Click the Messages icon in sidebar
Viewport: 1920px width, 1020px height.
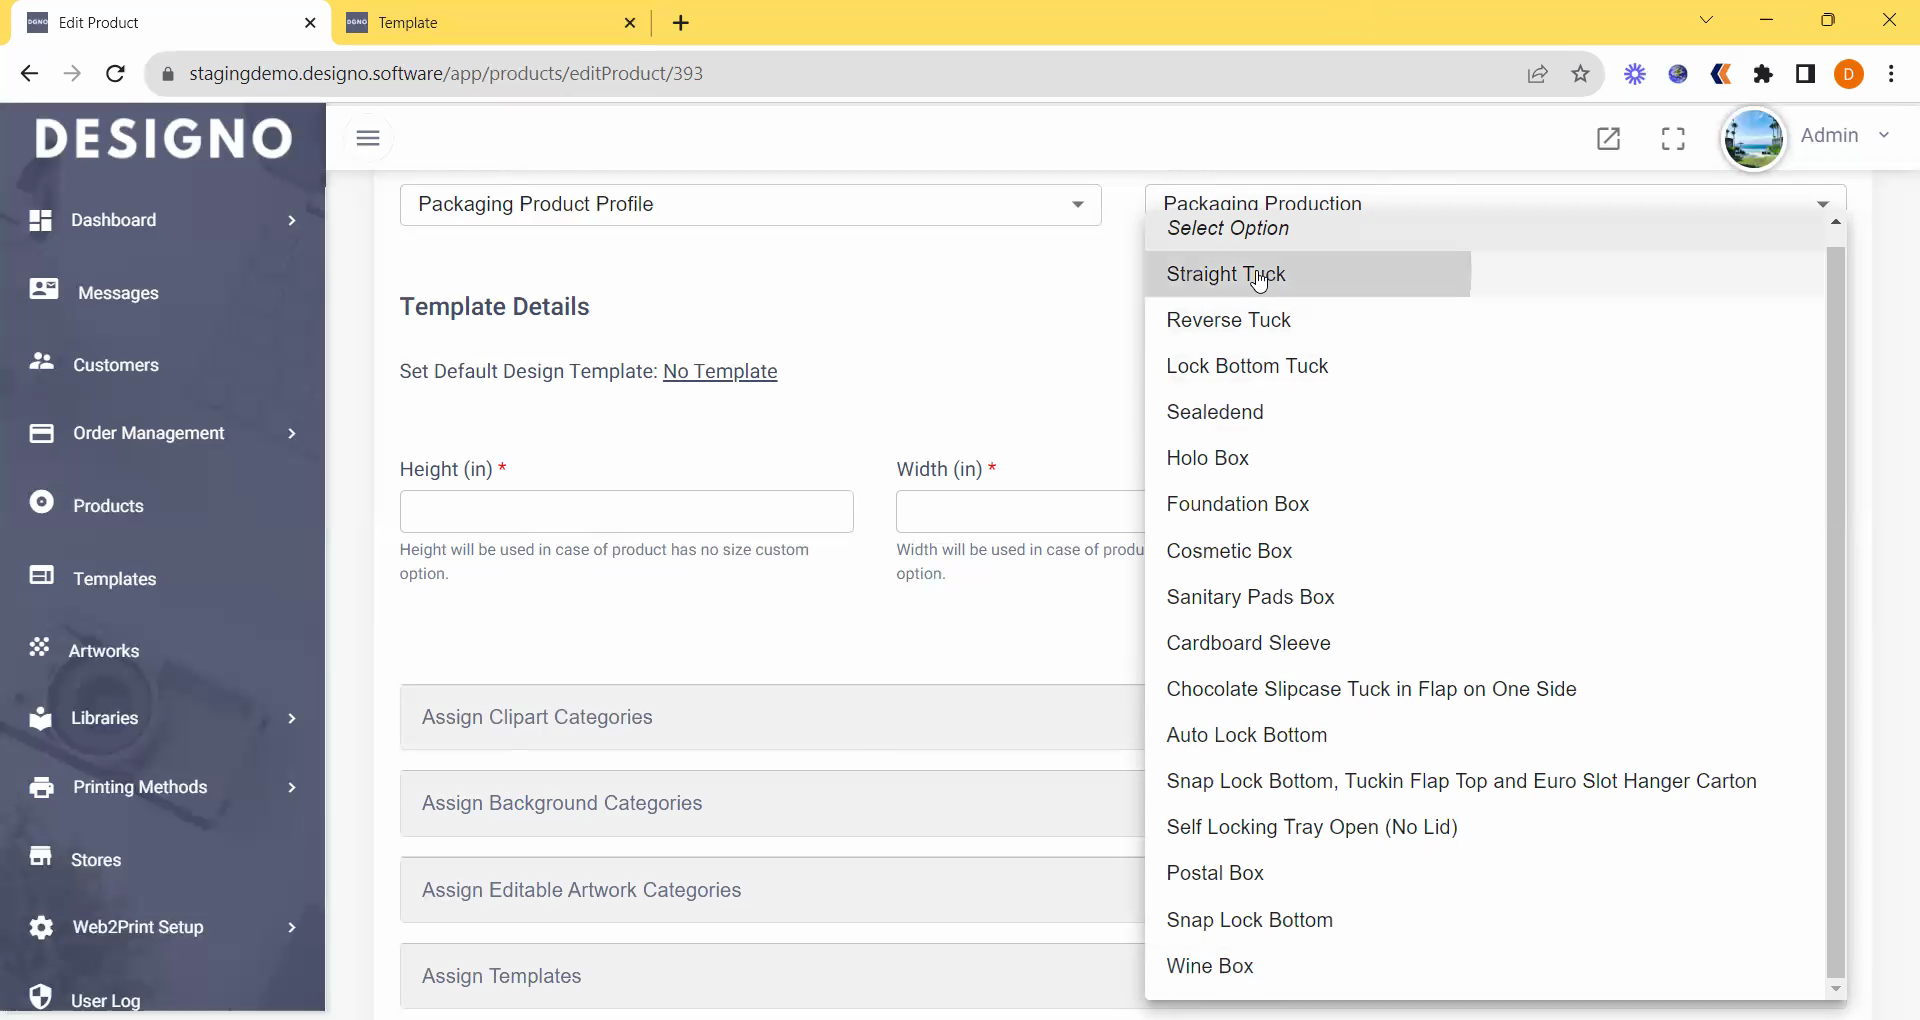pos(43,290)
